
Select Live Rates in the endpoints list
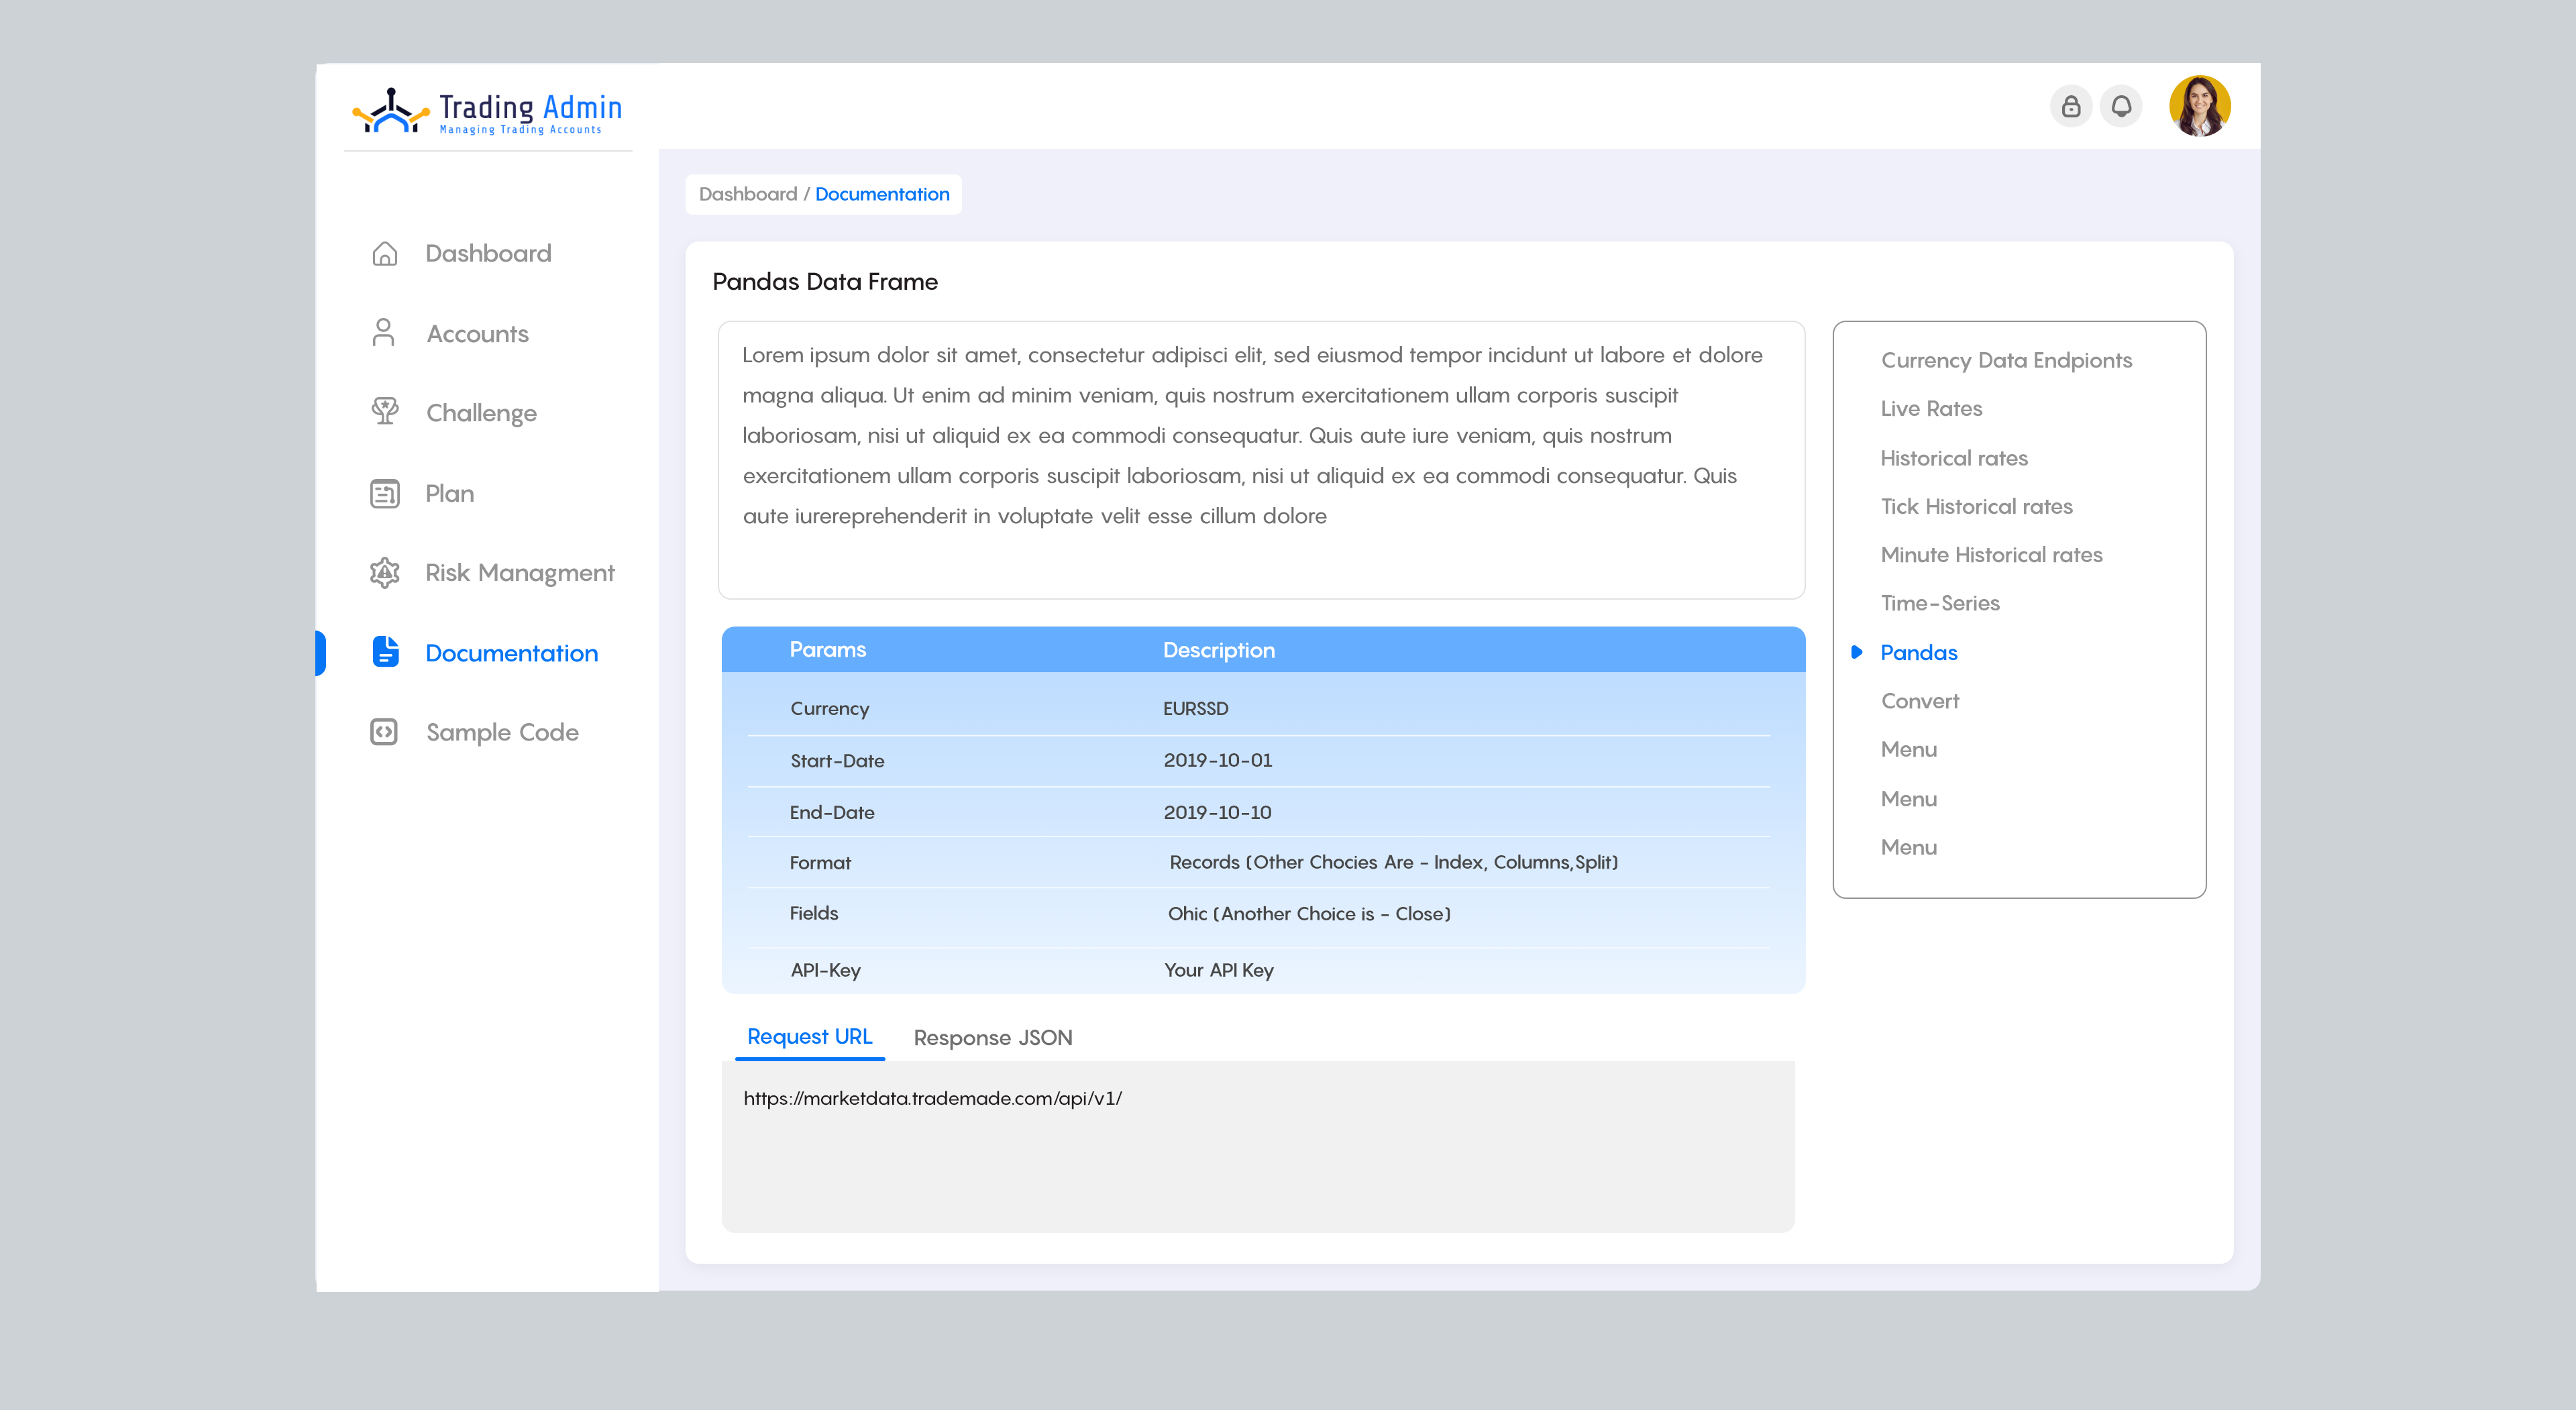1931,408
